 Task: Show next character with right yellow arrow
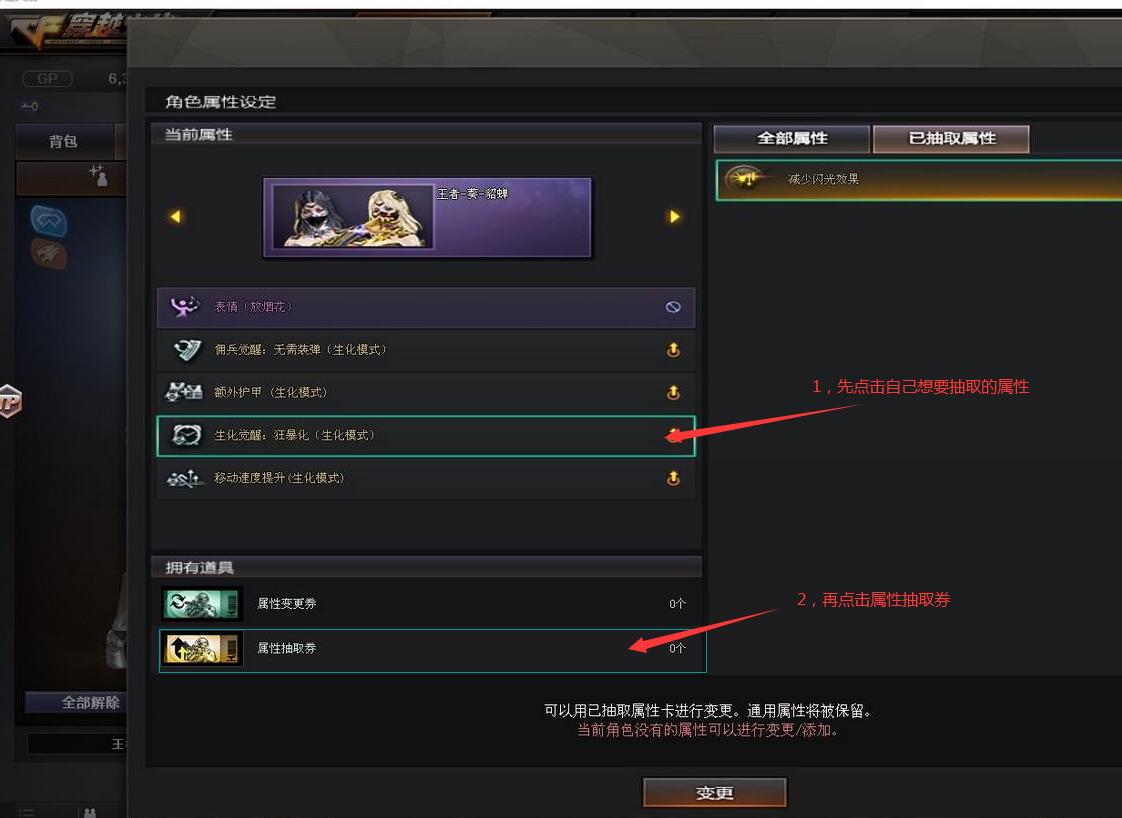point(674,216)
